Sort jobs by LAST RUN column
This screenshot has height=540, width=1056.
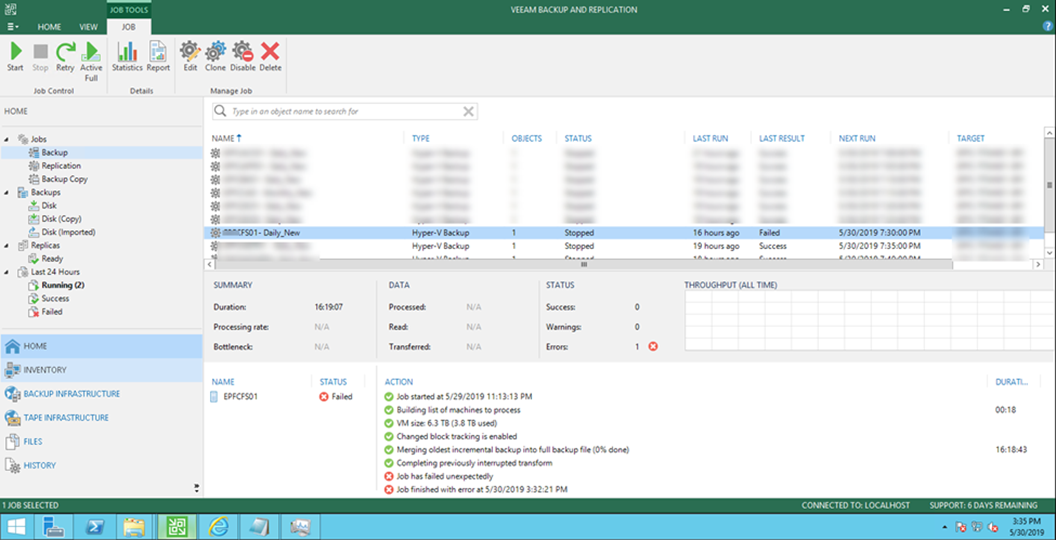[x=711, y=138]
